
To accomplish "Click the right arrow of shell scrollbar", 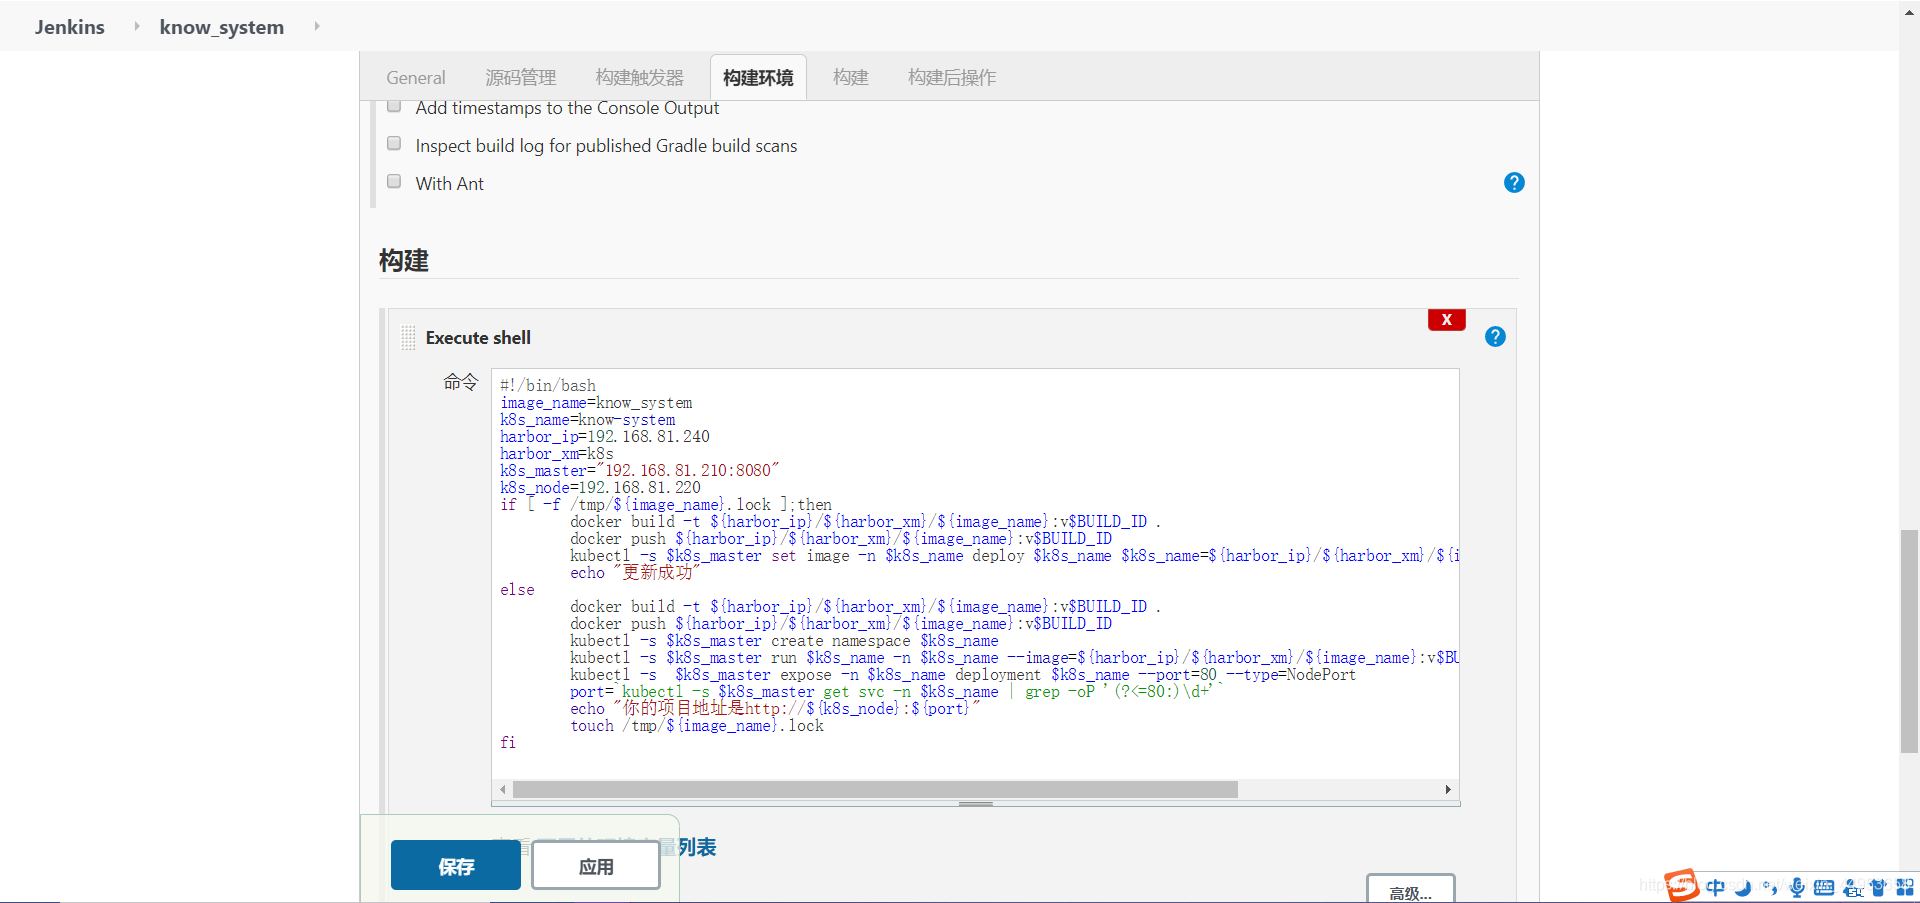I will 1448,790.
